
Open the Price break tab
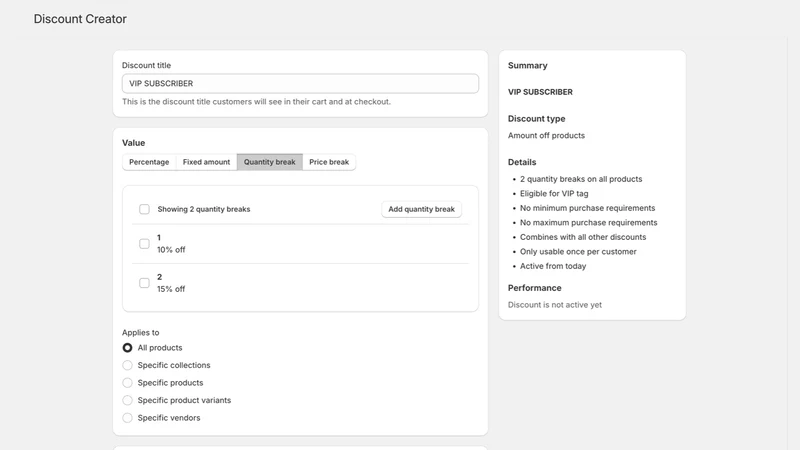(329, 162)
